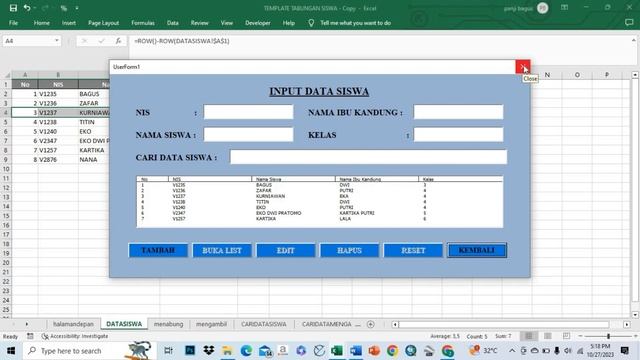Select the KARTIKA row in the listbox

point(319,219)
